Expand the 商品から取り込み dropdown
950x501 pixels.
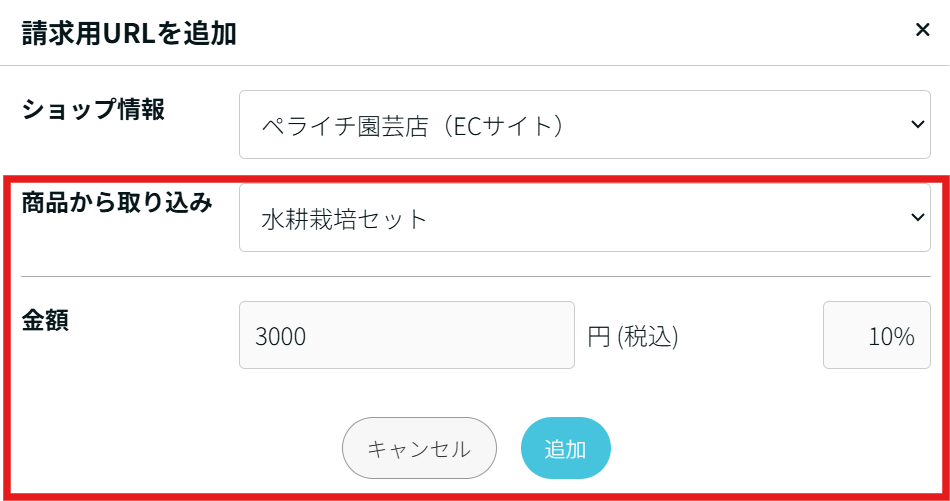pyautogui.click(x=585, y=218)
